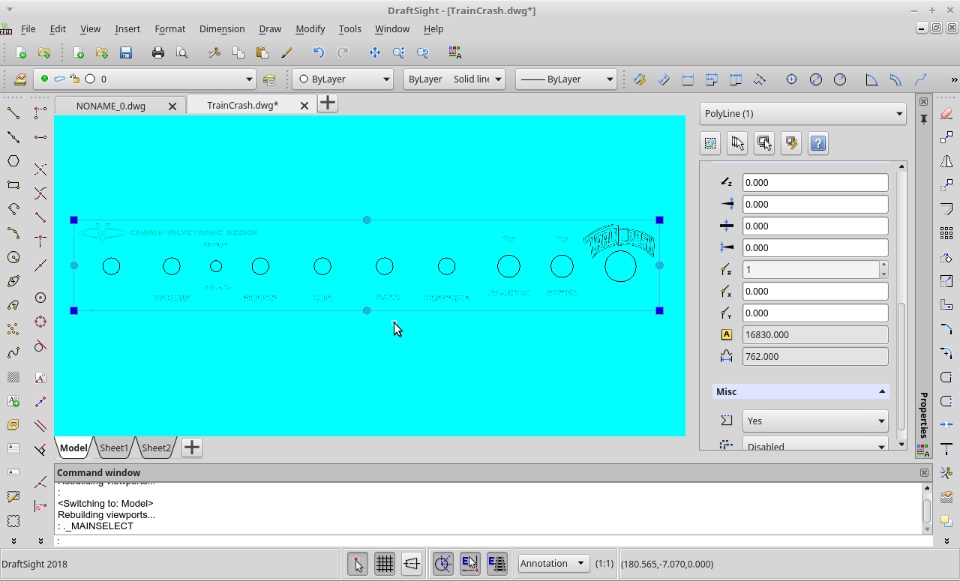Select the Hatch fill tool
Viewport: 960px width, 581px height.
[13, 377]
